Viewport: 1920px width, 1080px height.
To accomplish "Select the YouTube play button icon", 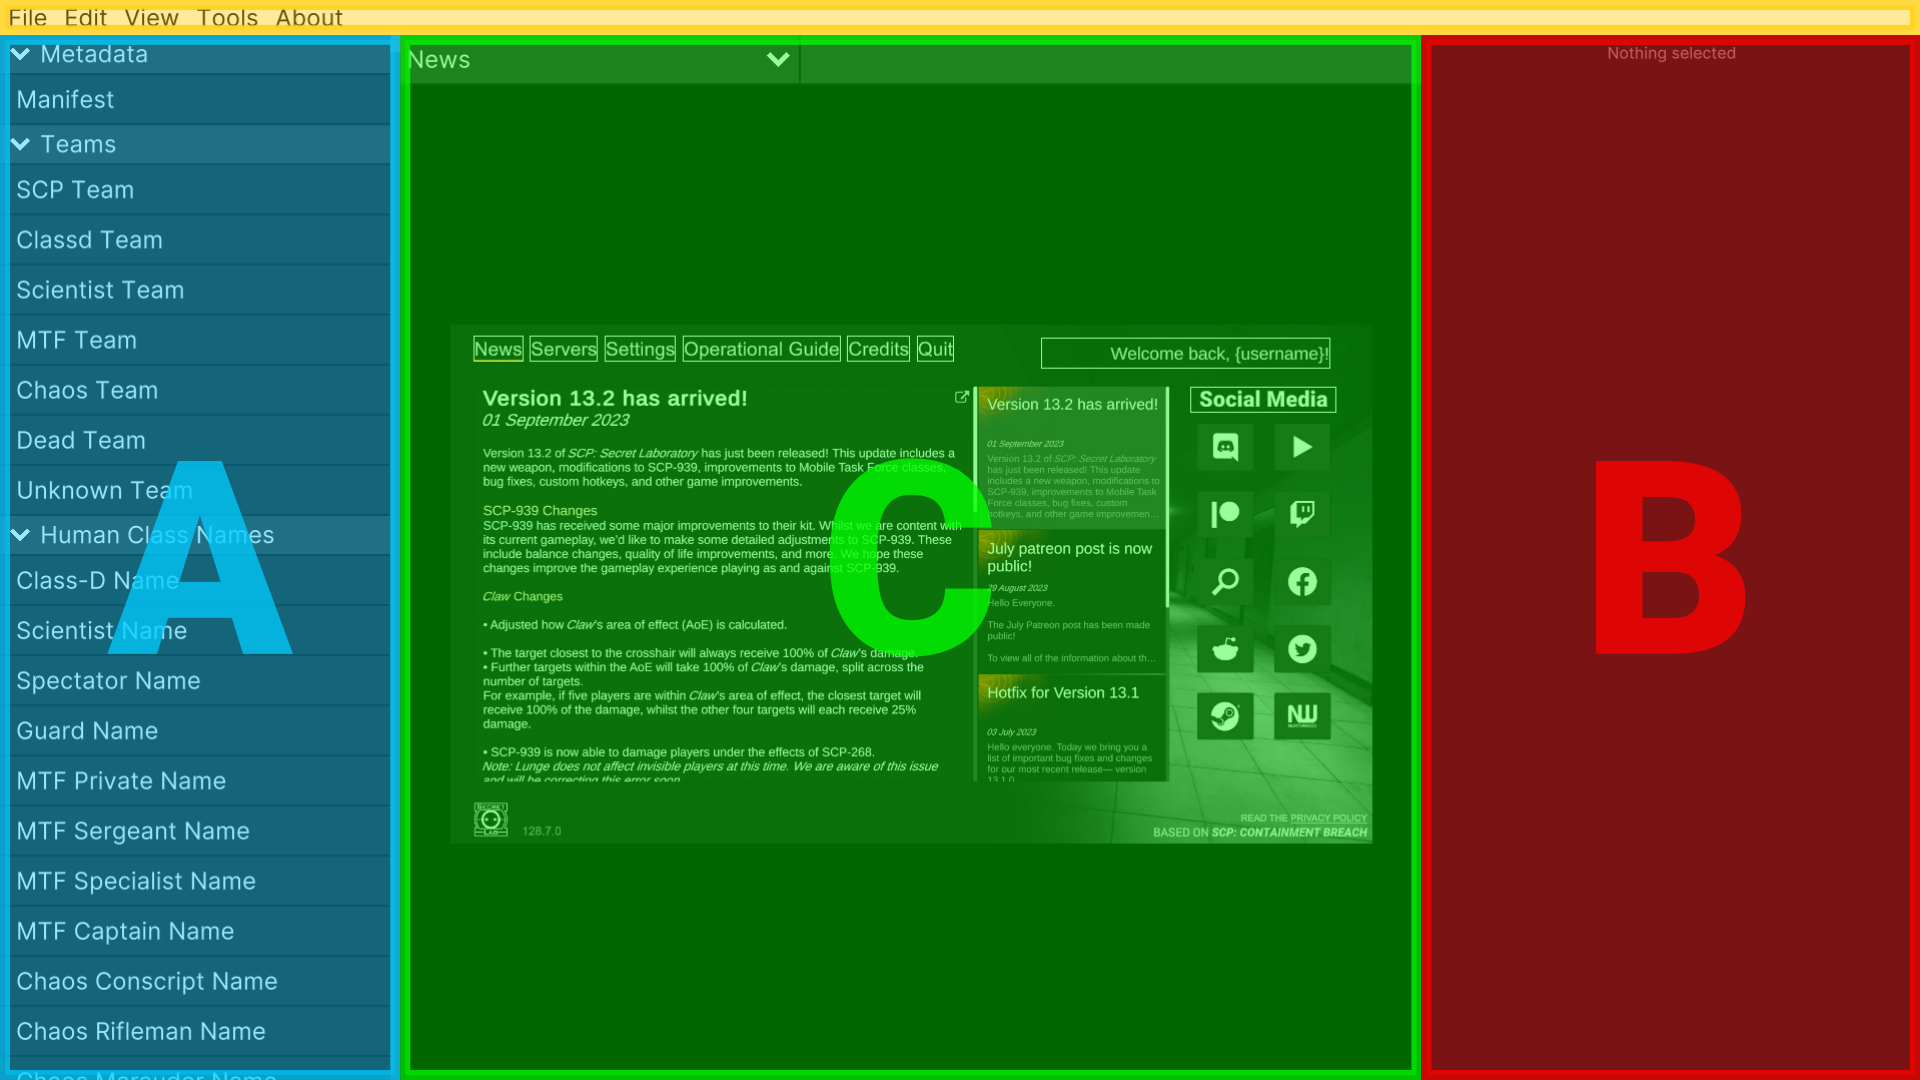I will point(1302,447).
